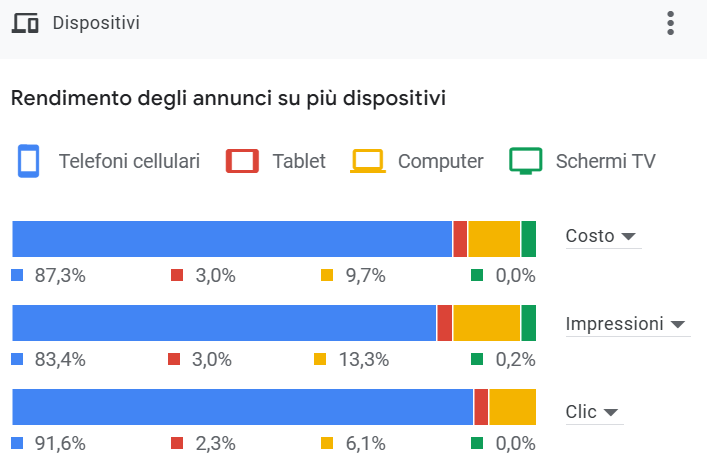Click the blue swatch beside 87,3%
Image resolution: width=707 pixels, height=468 pixels.
17,275
